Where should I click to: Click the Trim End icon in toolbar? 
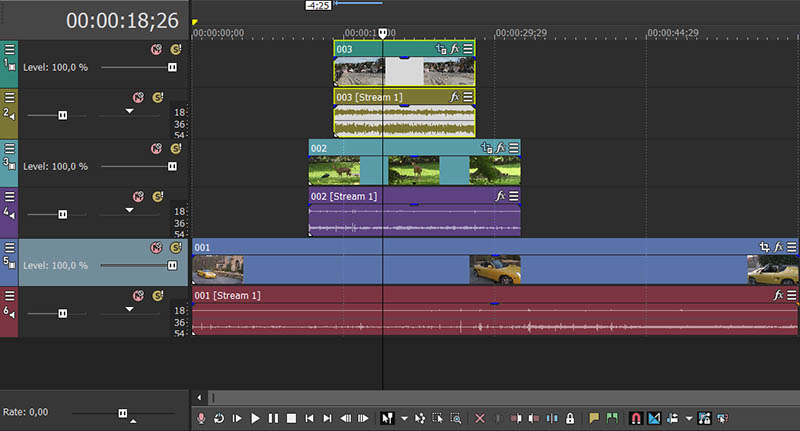[x=534, y=418]
